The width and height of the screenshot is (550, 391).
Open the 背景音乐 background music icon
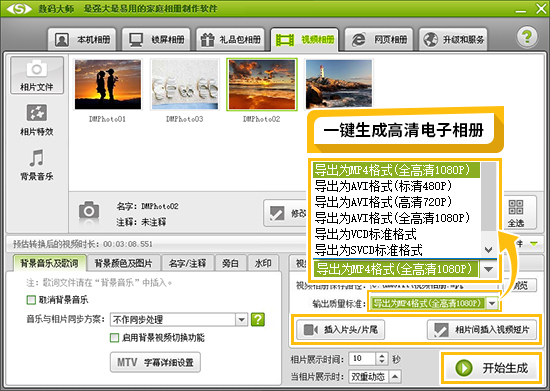coord(37,165)
